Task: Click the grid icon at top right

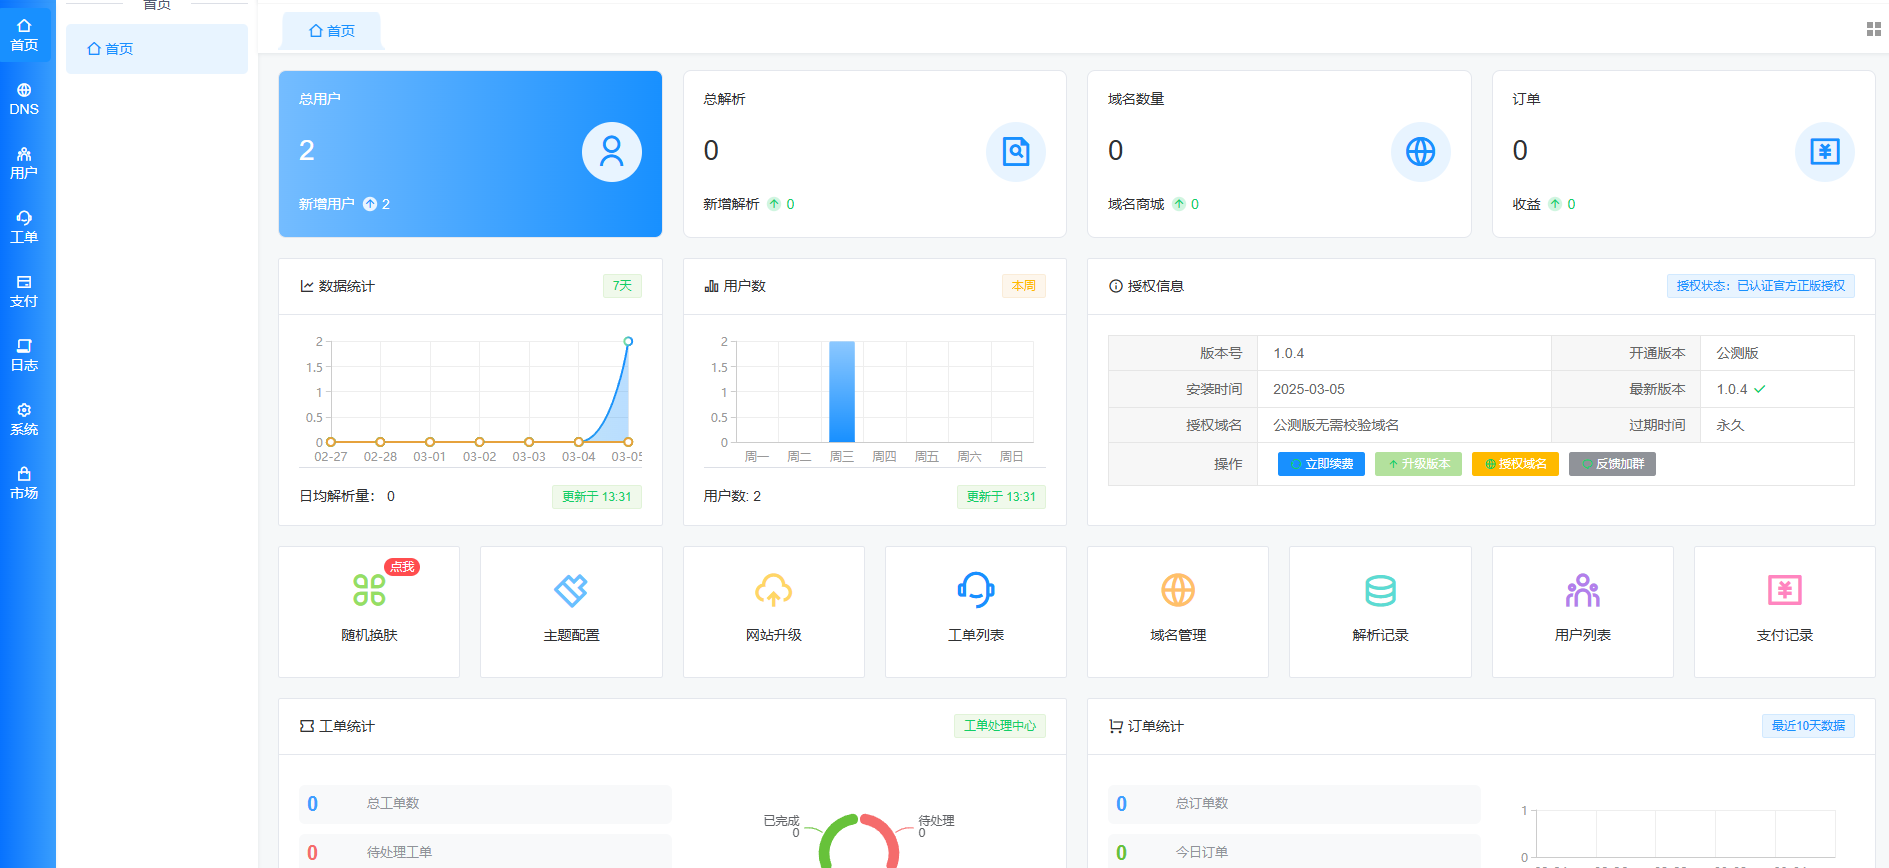Action: pyautogui.click(x=1873, y=29)
